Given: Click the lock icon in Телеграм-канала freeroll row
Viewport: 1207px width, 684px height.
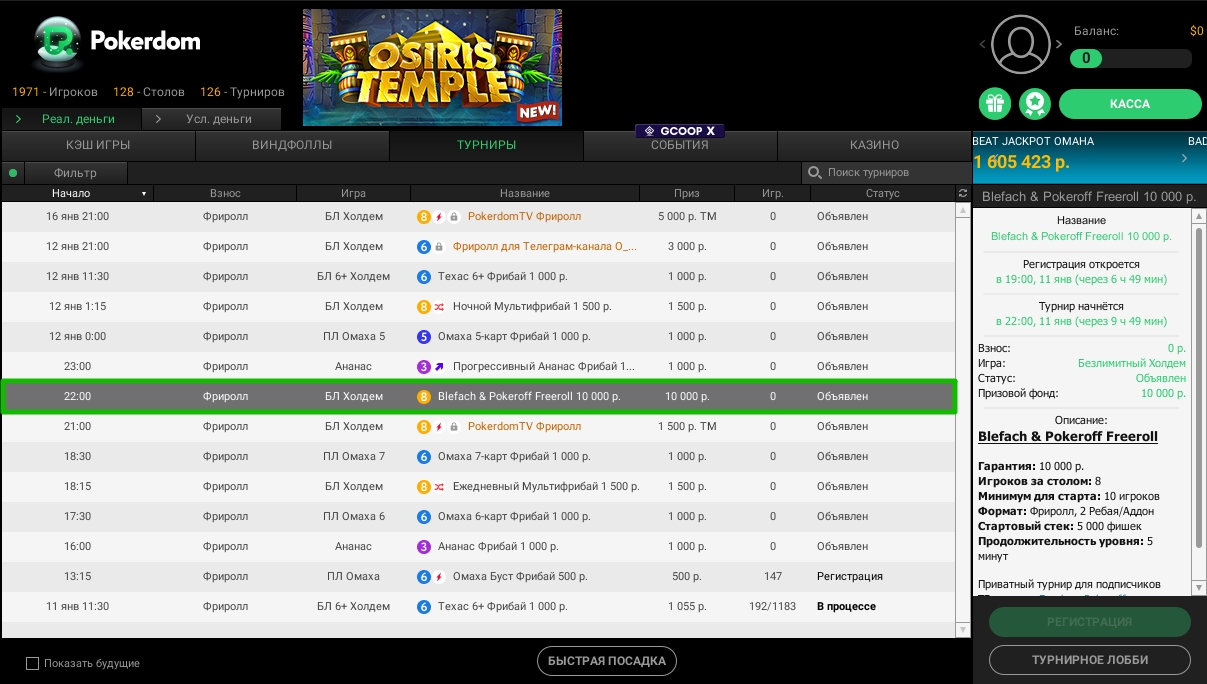Looking at the screenshot, I should point(438,246).
